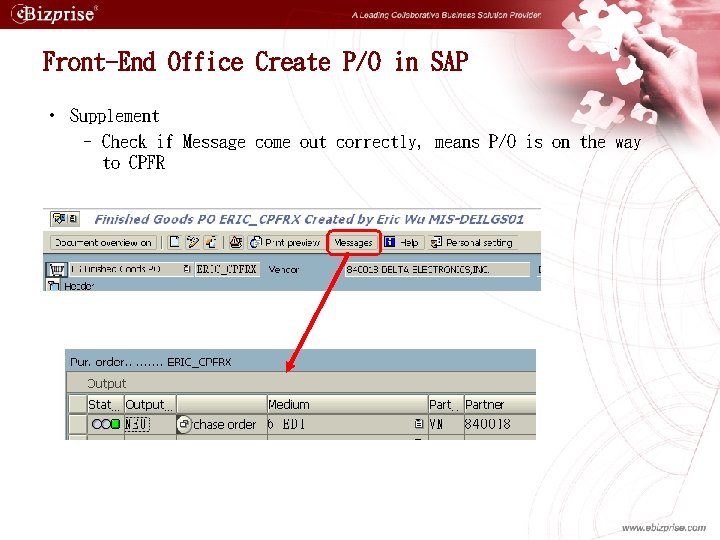Click the Other purchase order icon
Viewport: 720px width, 540px height.
[211, 242]
